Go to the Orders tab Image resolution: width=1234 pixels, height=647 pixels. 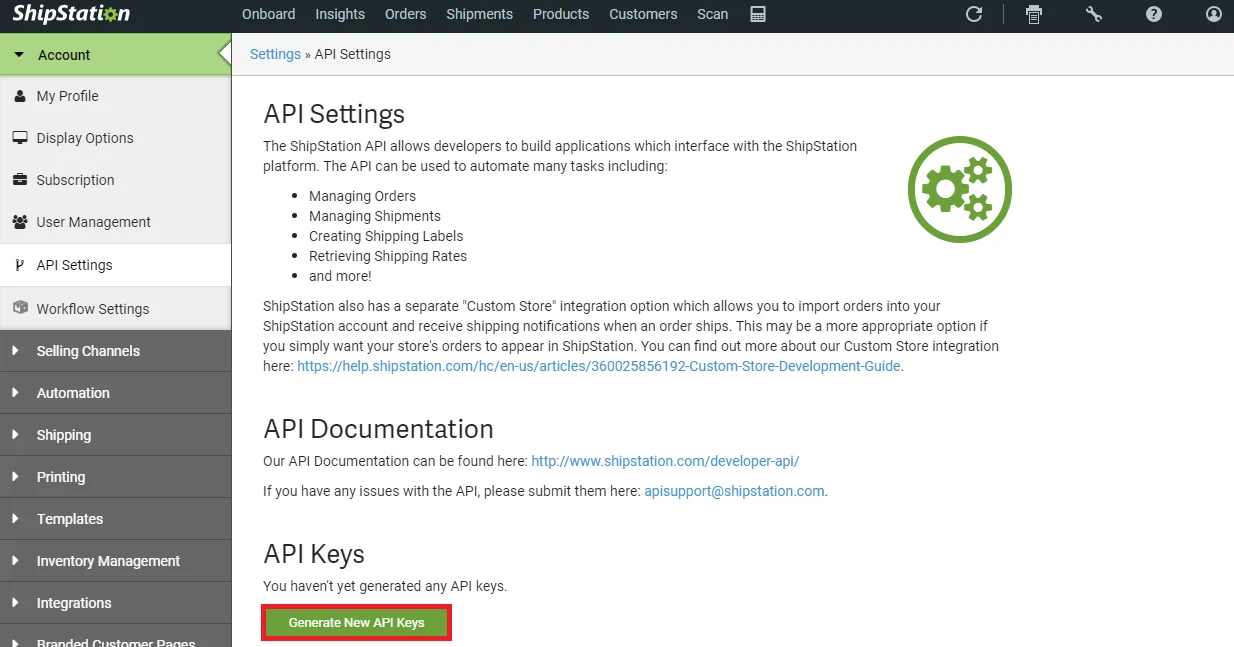click(x=405, y=14)
